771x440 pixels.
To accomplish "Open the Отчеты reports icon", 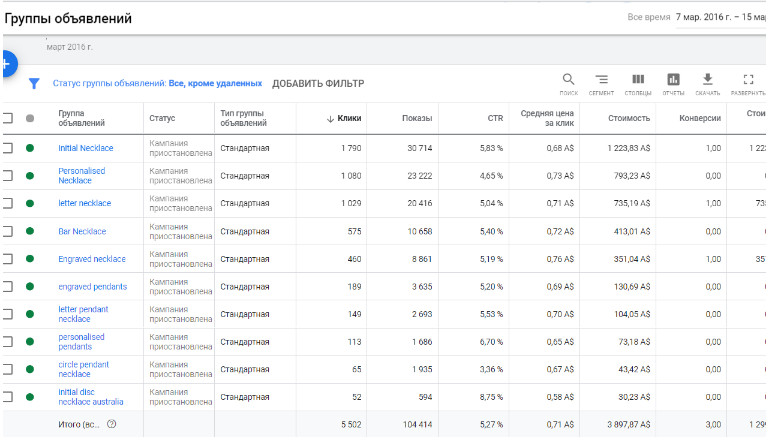I will pyautogui.click(x=673, y=83).
